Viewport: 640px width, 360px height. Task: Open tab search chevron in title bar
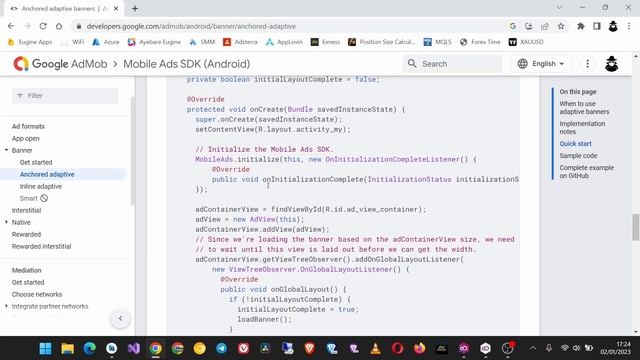tap(560, 7)
